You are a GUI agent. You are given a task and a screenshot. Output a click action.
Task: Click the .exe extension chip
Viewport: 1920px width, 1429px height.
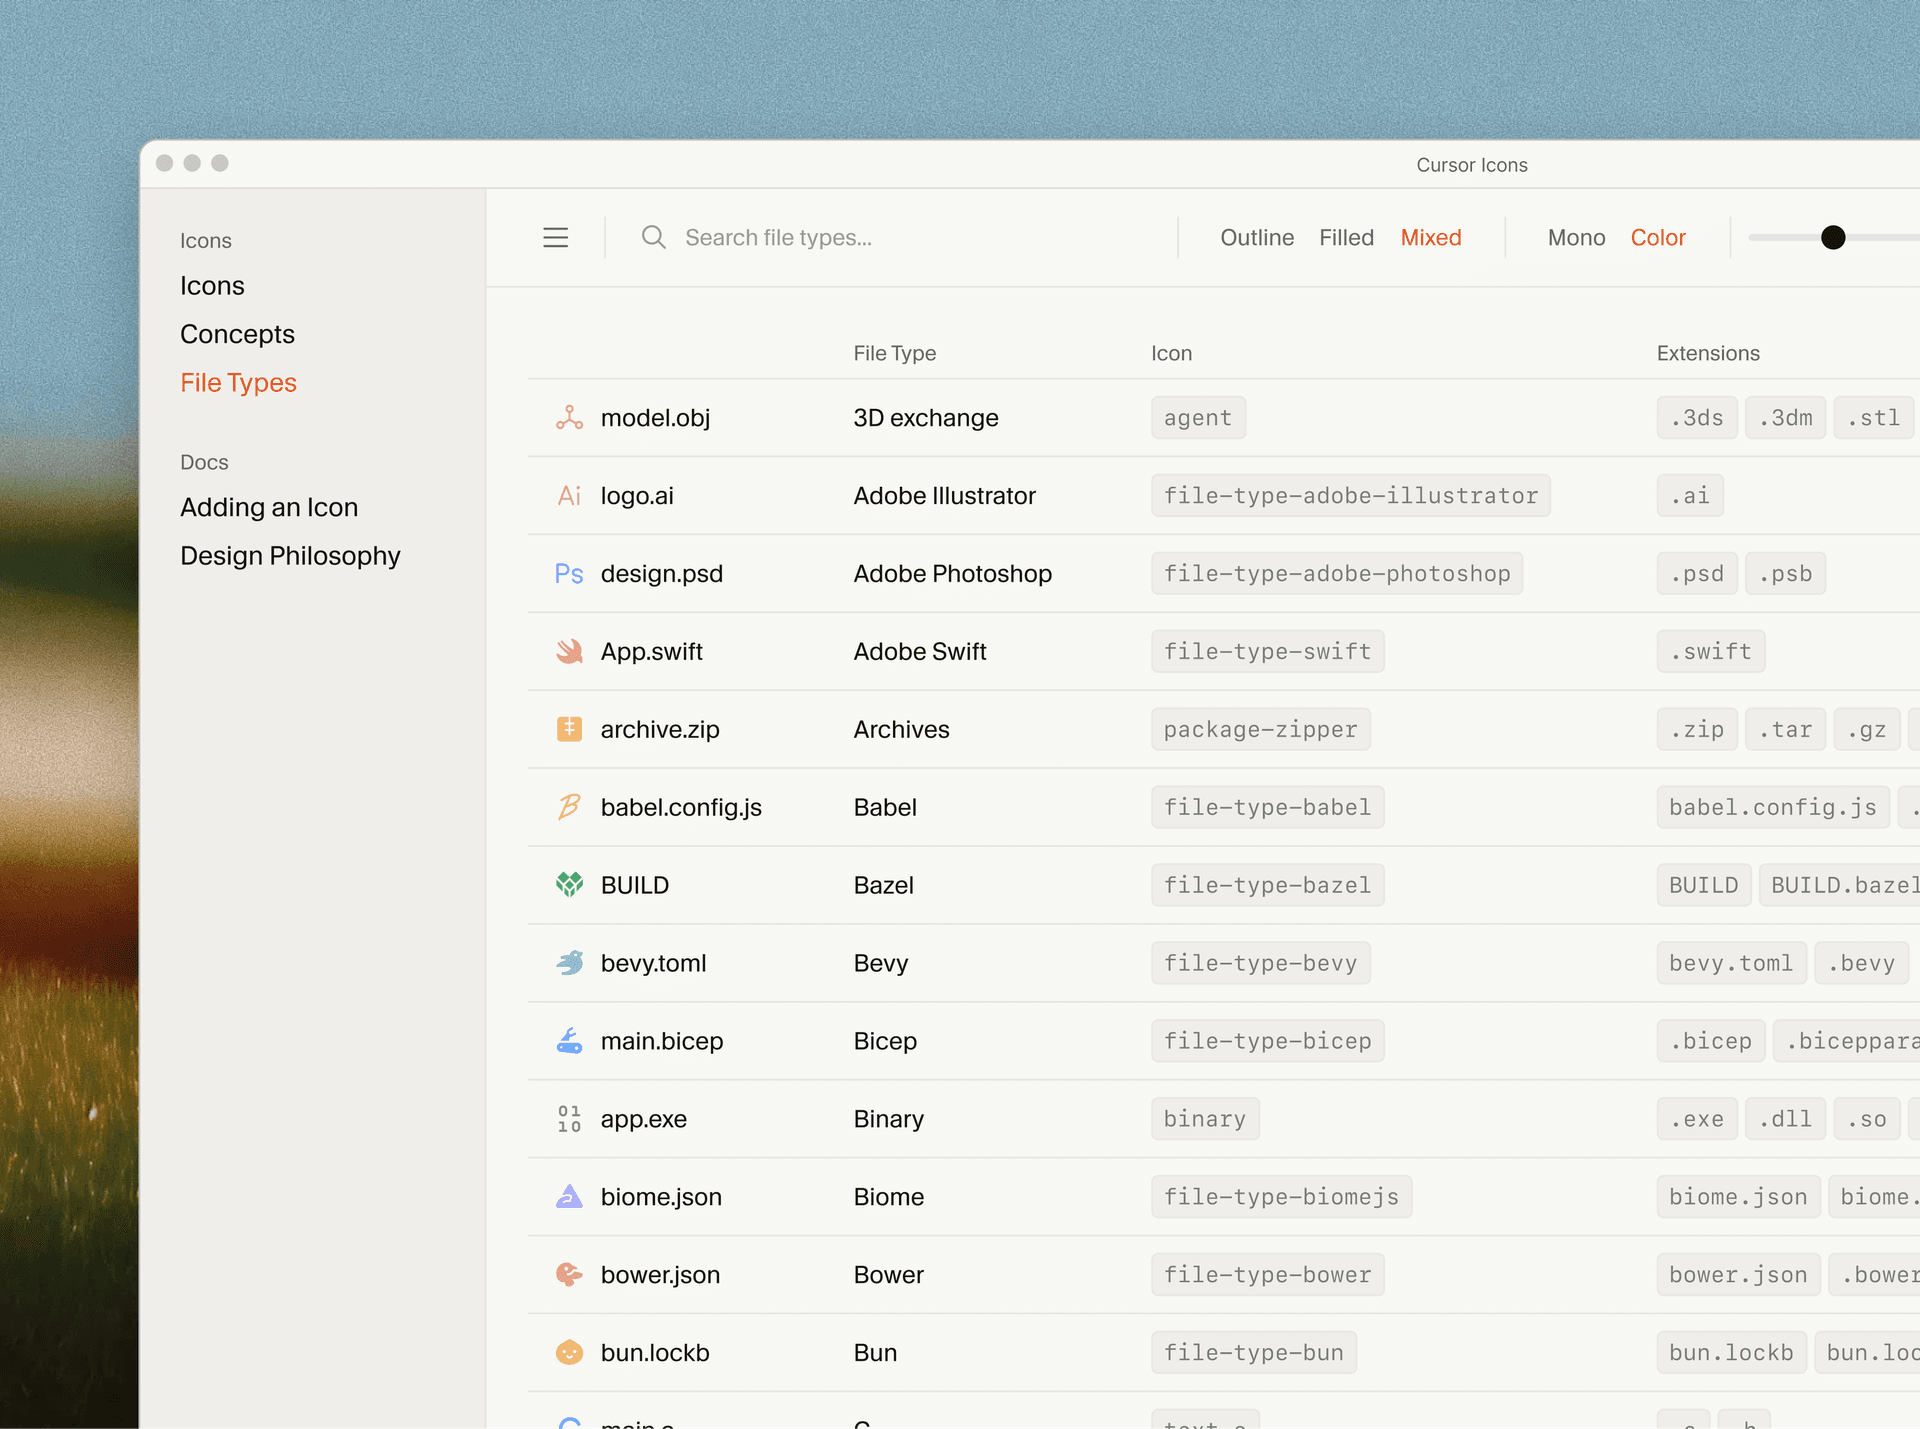point(1697,1120)
